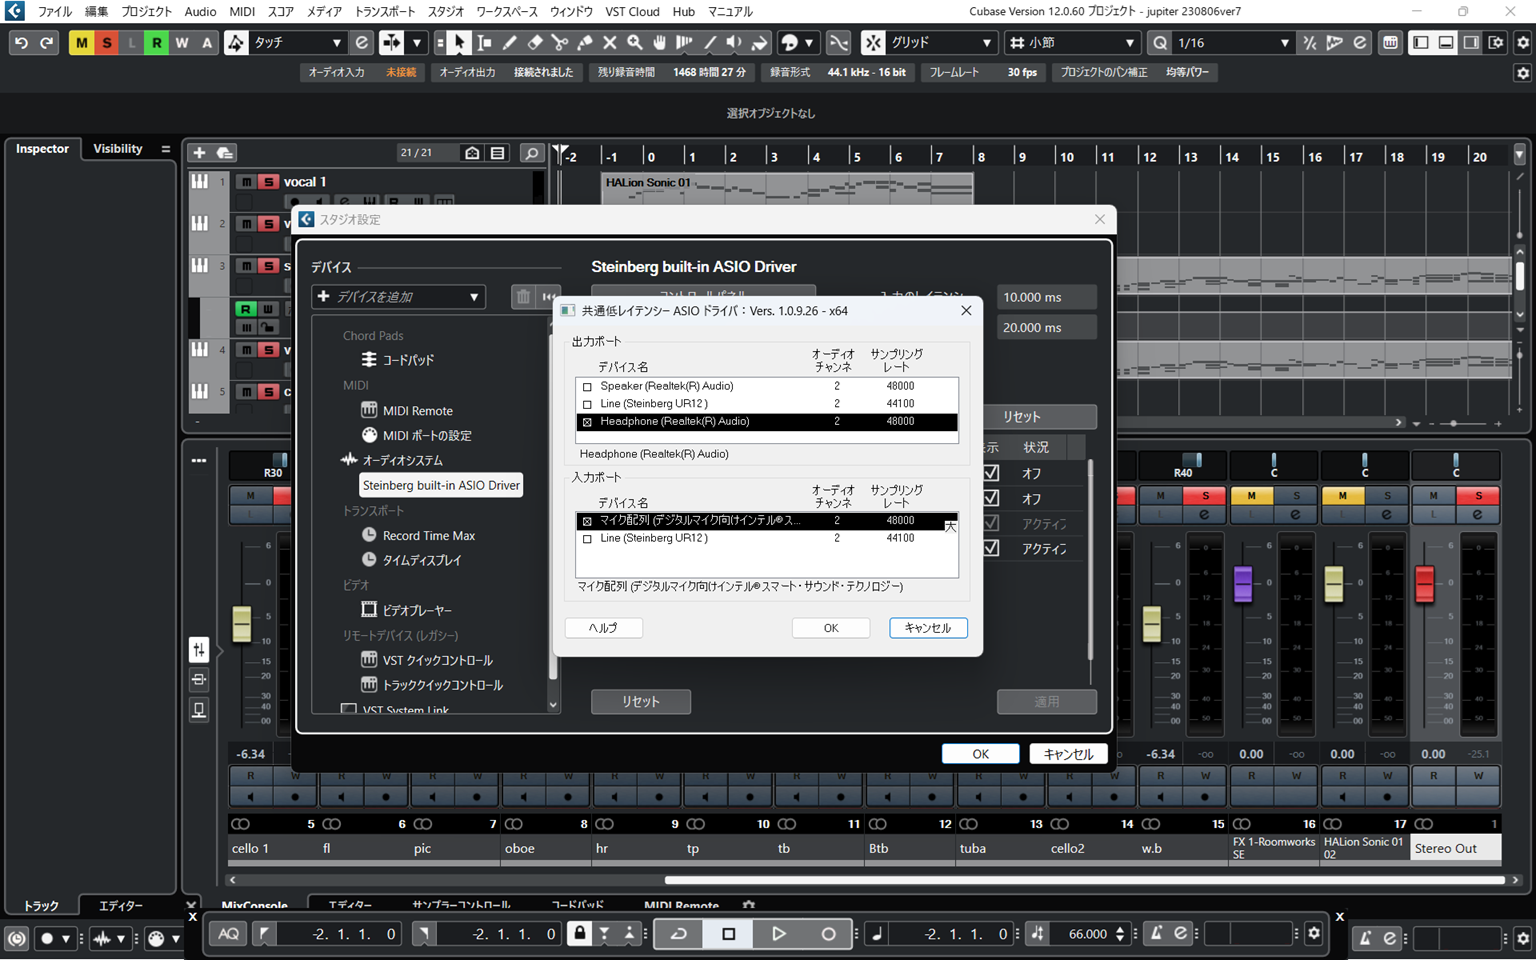The image size is (1536, 960).
Task: Click the Play transport button
Action: pos(778,934)
